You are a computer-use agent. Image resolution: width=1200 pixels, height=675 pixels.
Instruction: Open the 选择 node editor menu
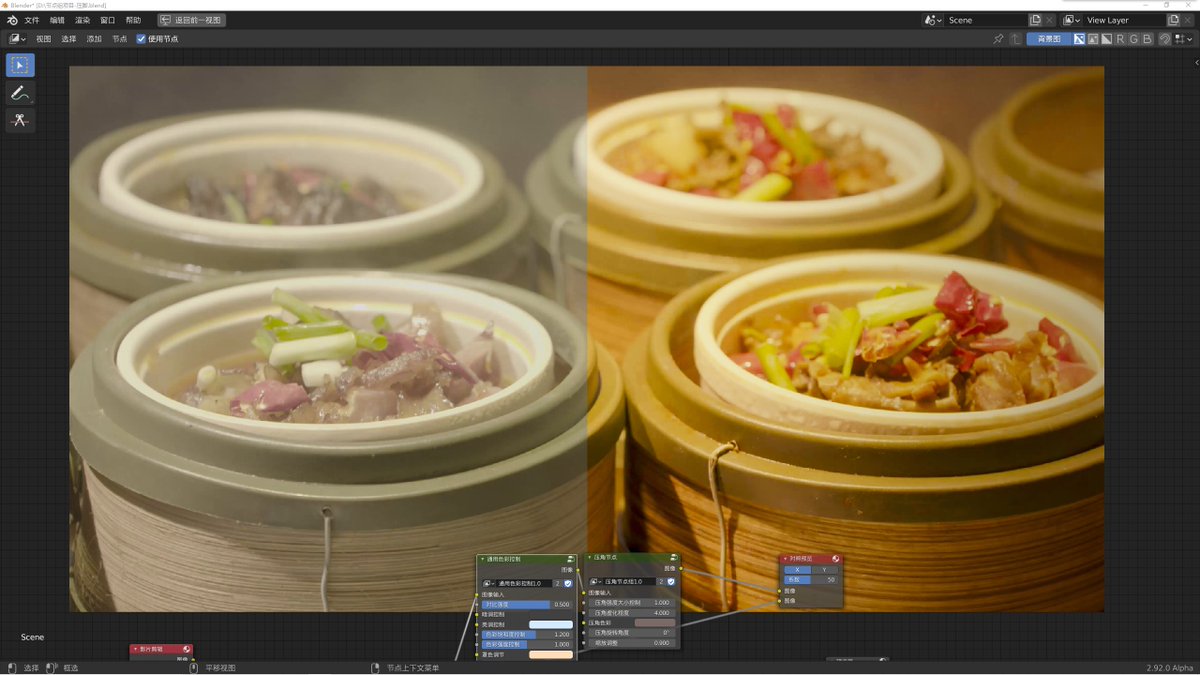tap(68, 39)
